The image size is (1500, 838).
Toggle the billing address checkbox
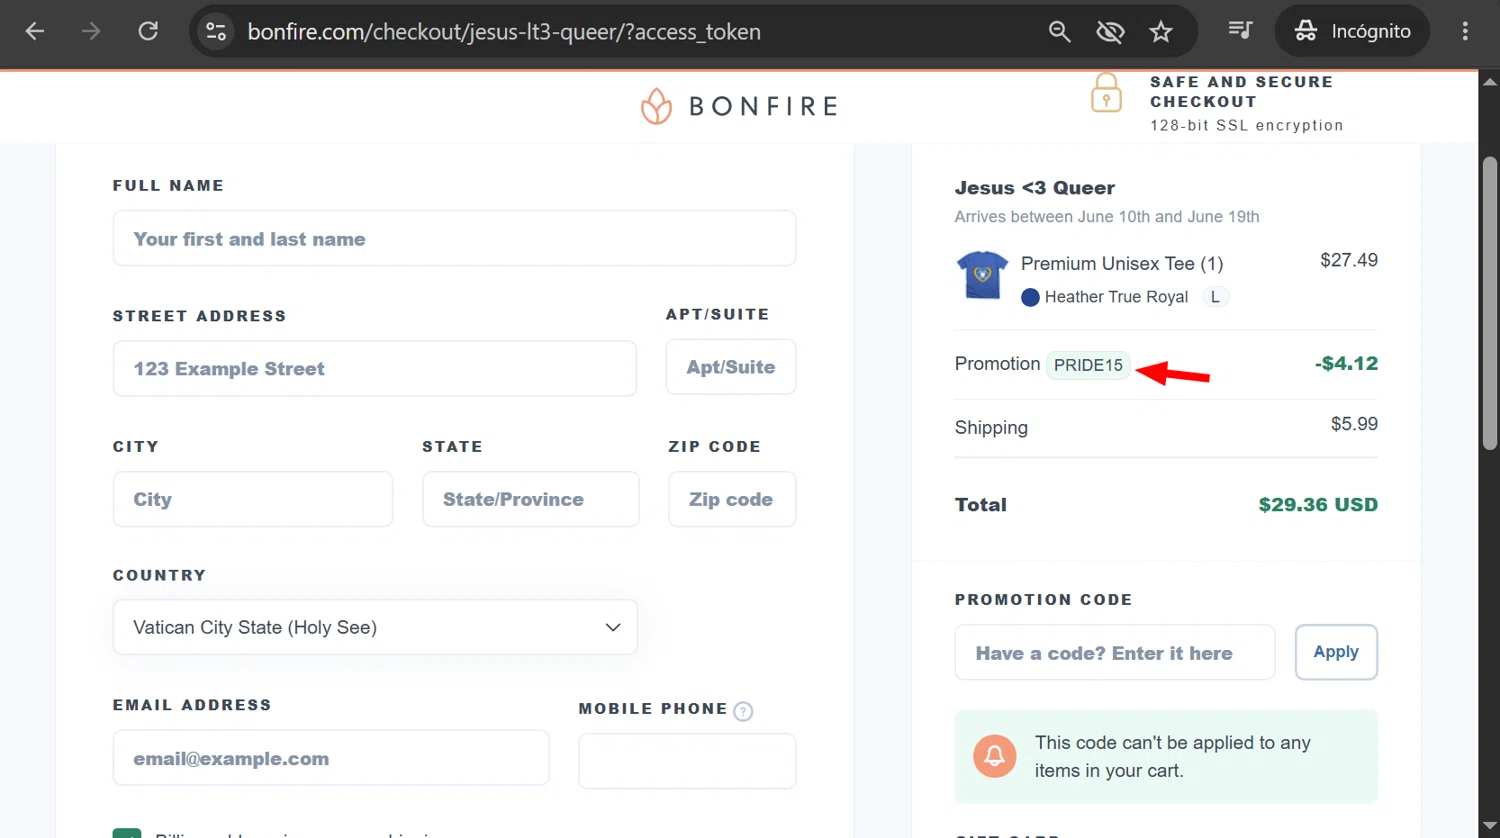pos(127,833)
